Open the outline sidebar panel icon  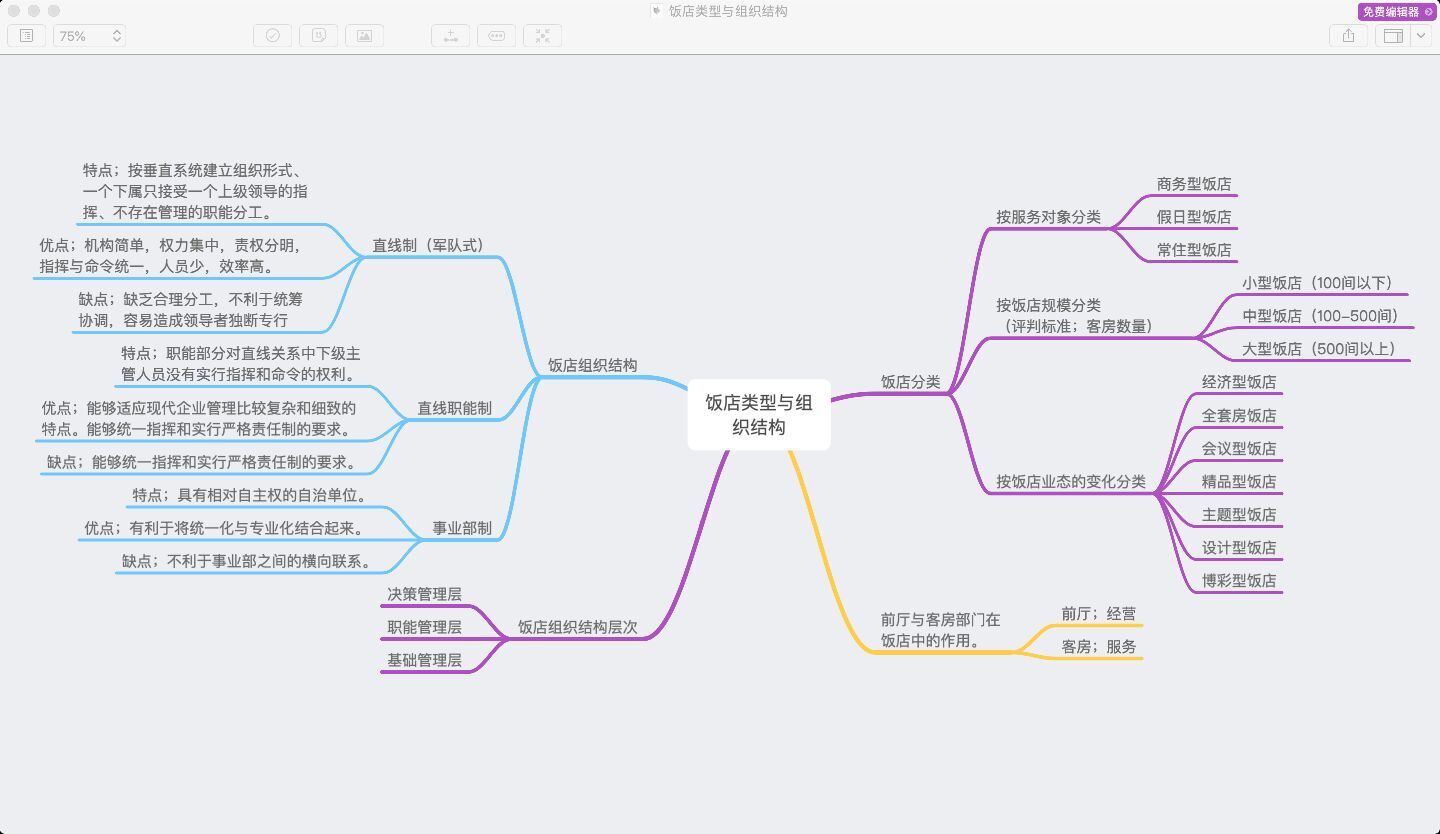click(x=26, y=36)
